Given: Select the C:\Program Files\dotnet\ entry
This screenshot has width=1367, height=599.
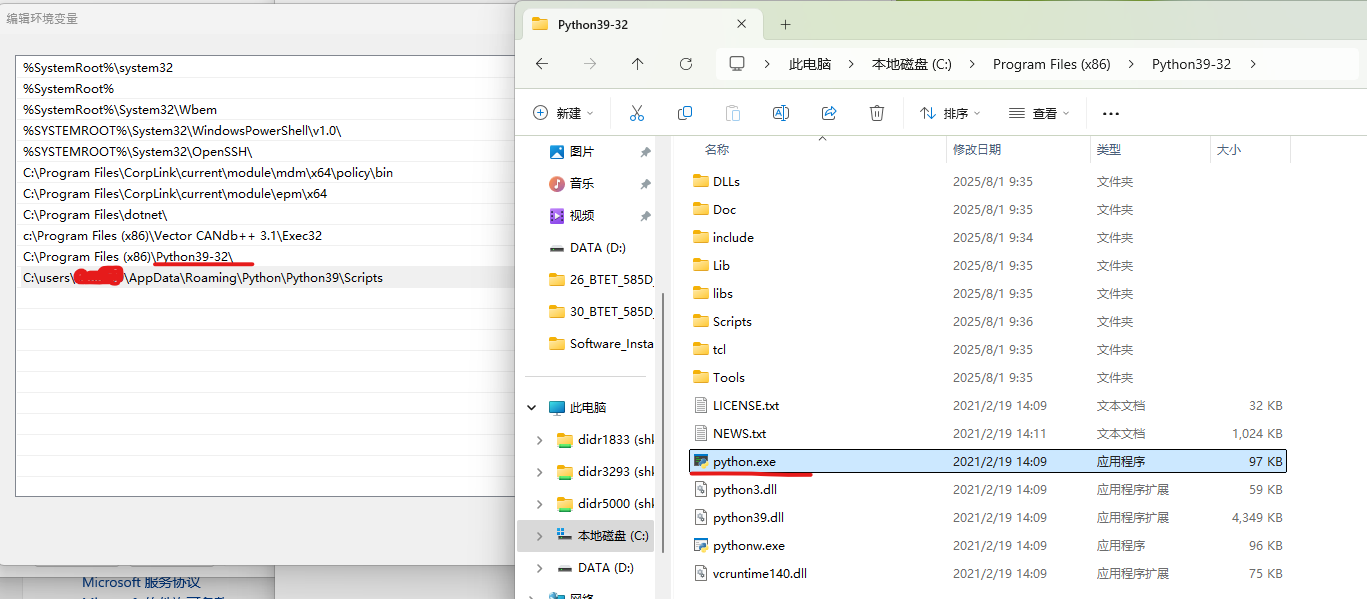Looking at the screenshot, I should [x=265, y=214].
